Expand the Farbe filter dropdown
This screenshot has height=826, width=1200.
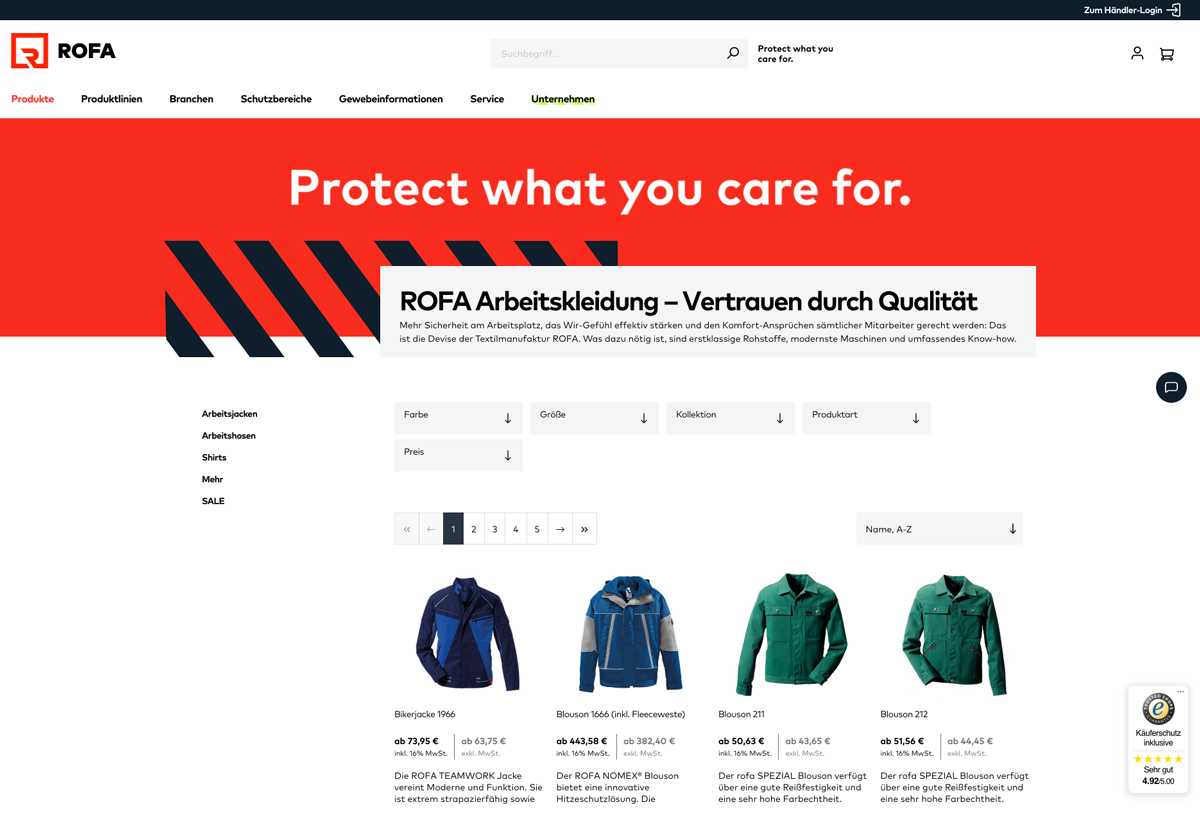pos(458,418)
